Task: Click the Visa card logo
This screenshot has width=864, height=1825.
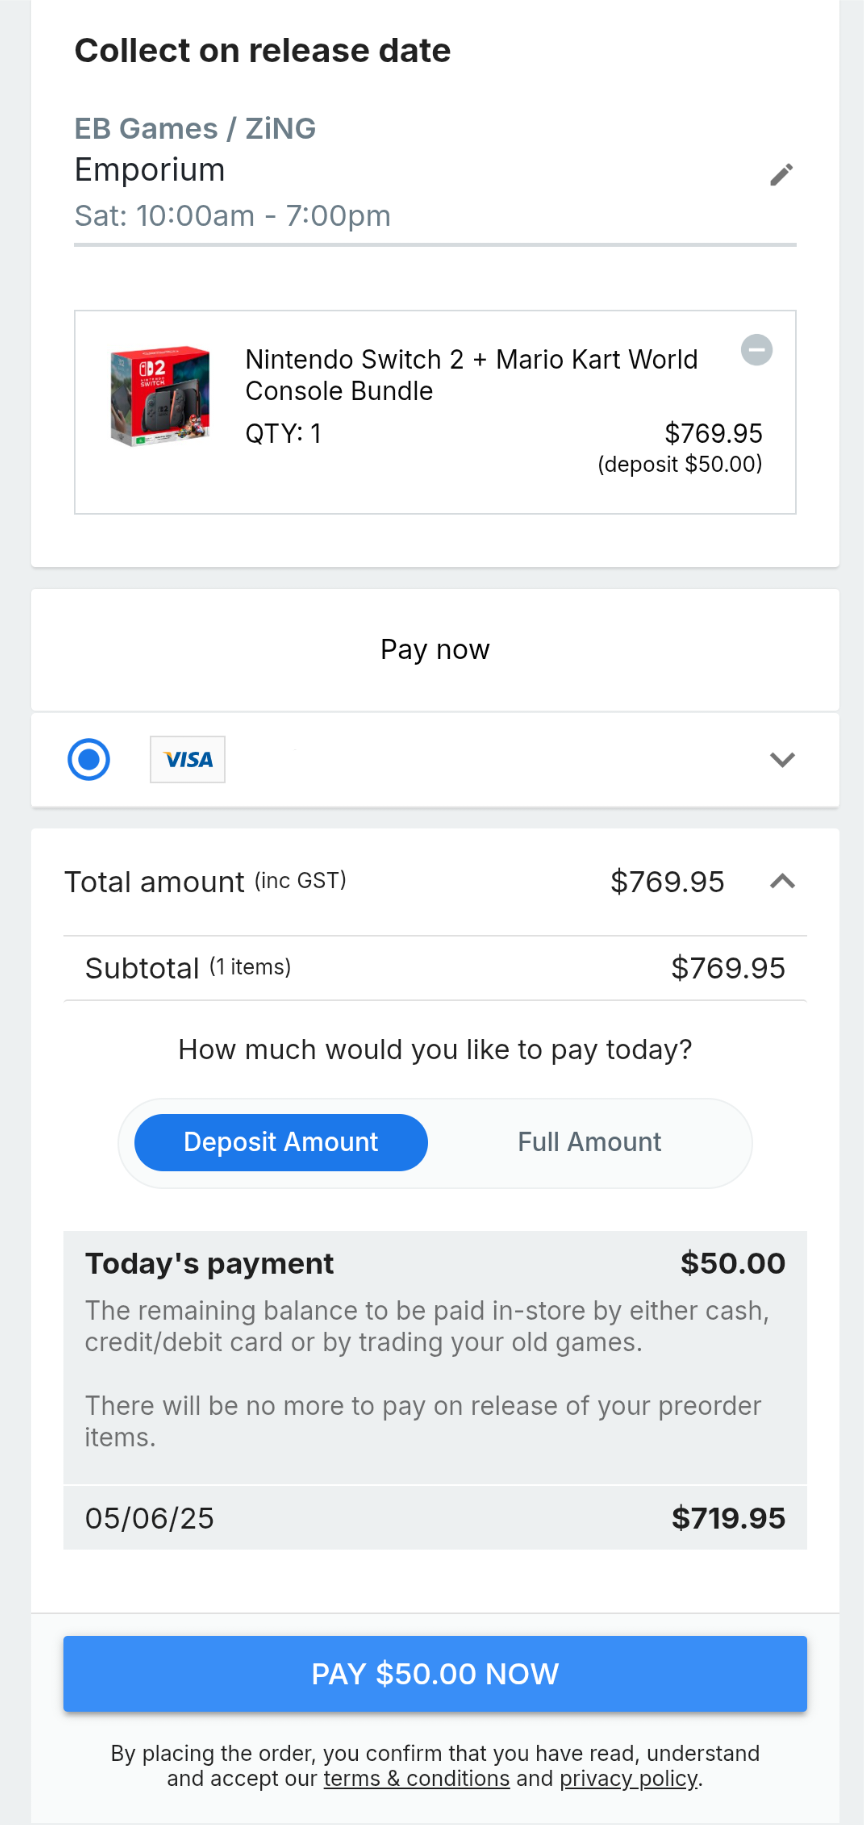Action: (x=188, y=760)
